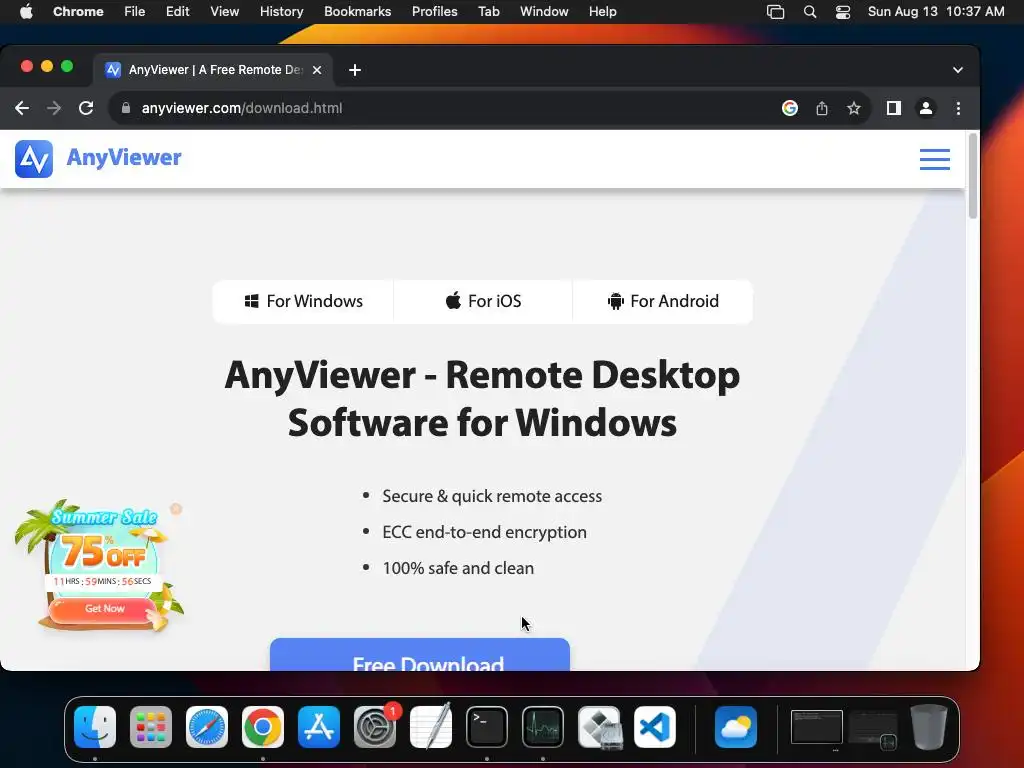This screenshot has height=768, width=1024.
Task: Open Control Center in menu bar
Action: 843,12
